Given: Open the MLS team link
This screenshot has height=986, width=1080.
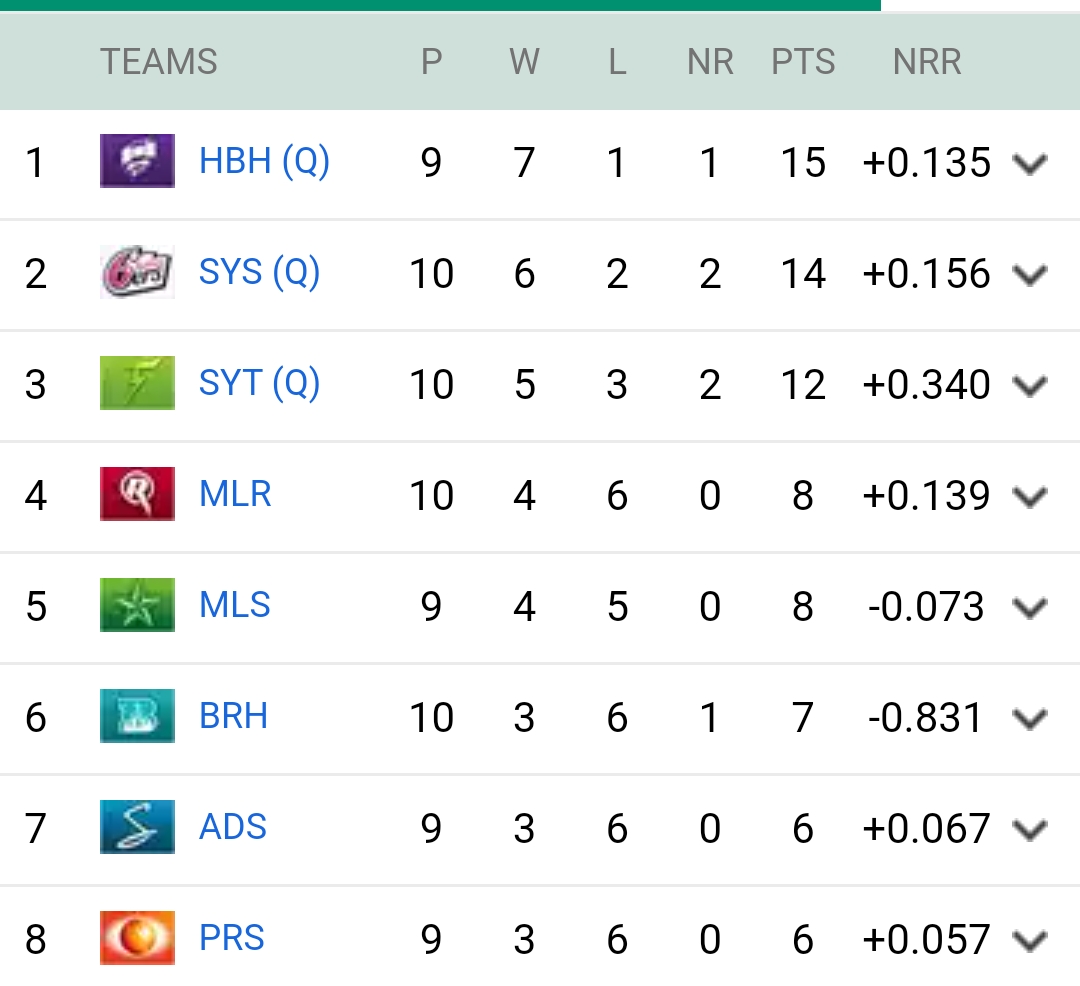Looking at the screenshot, I should click(x=235, y=605).
